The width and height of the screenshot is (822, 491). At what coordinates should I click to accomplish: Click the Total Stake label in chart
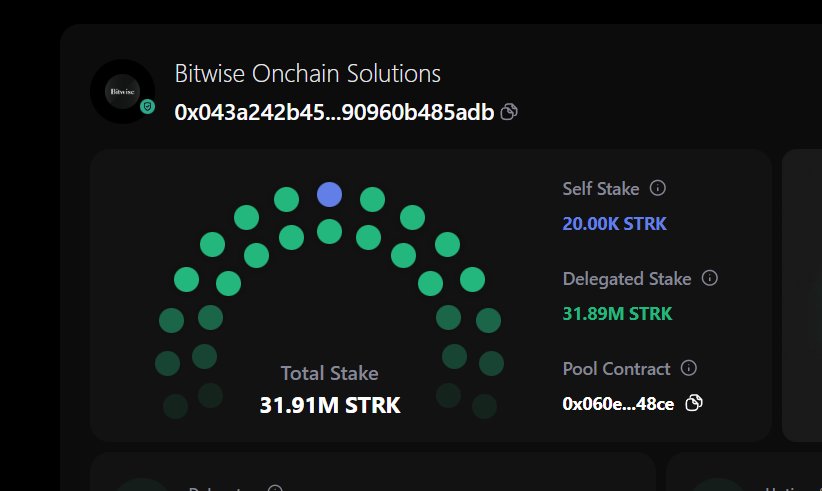(329, 373)
